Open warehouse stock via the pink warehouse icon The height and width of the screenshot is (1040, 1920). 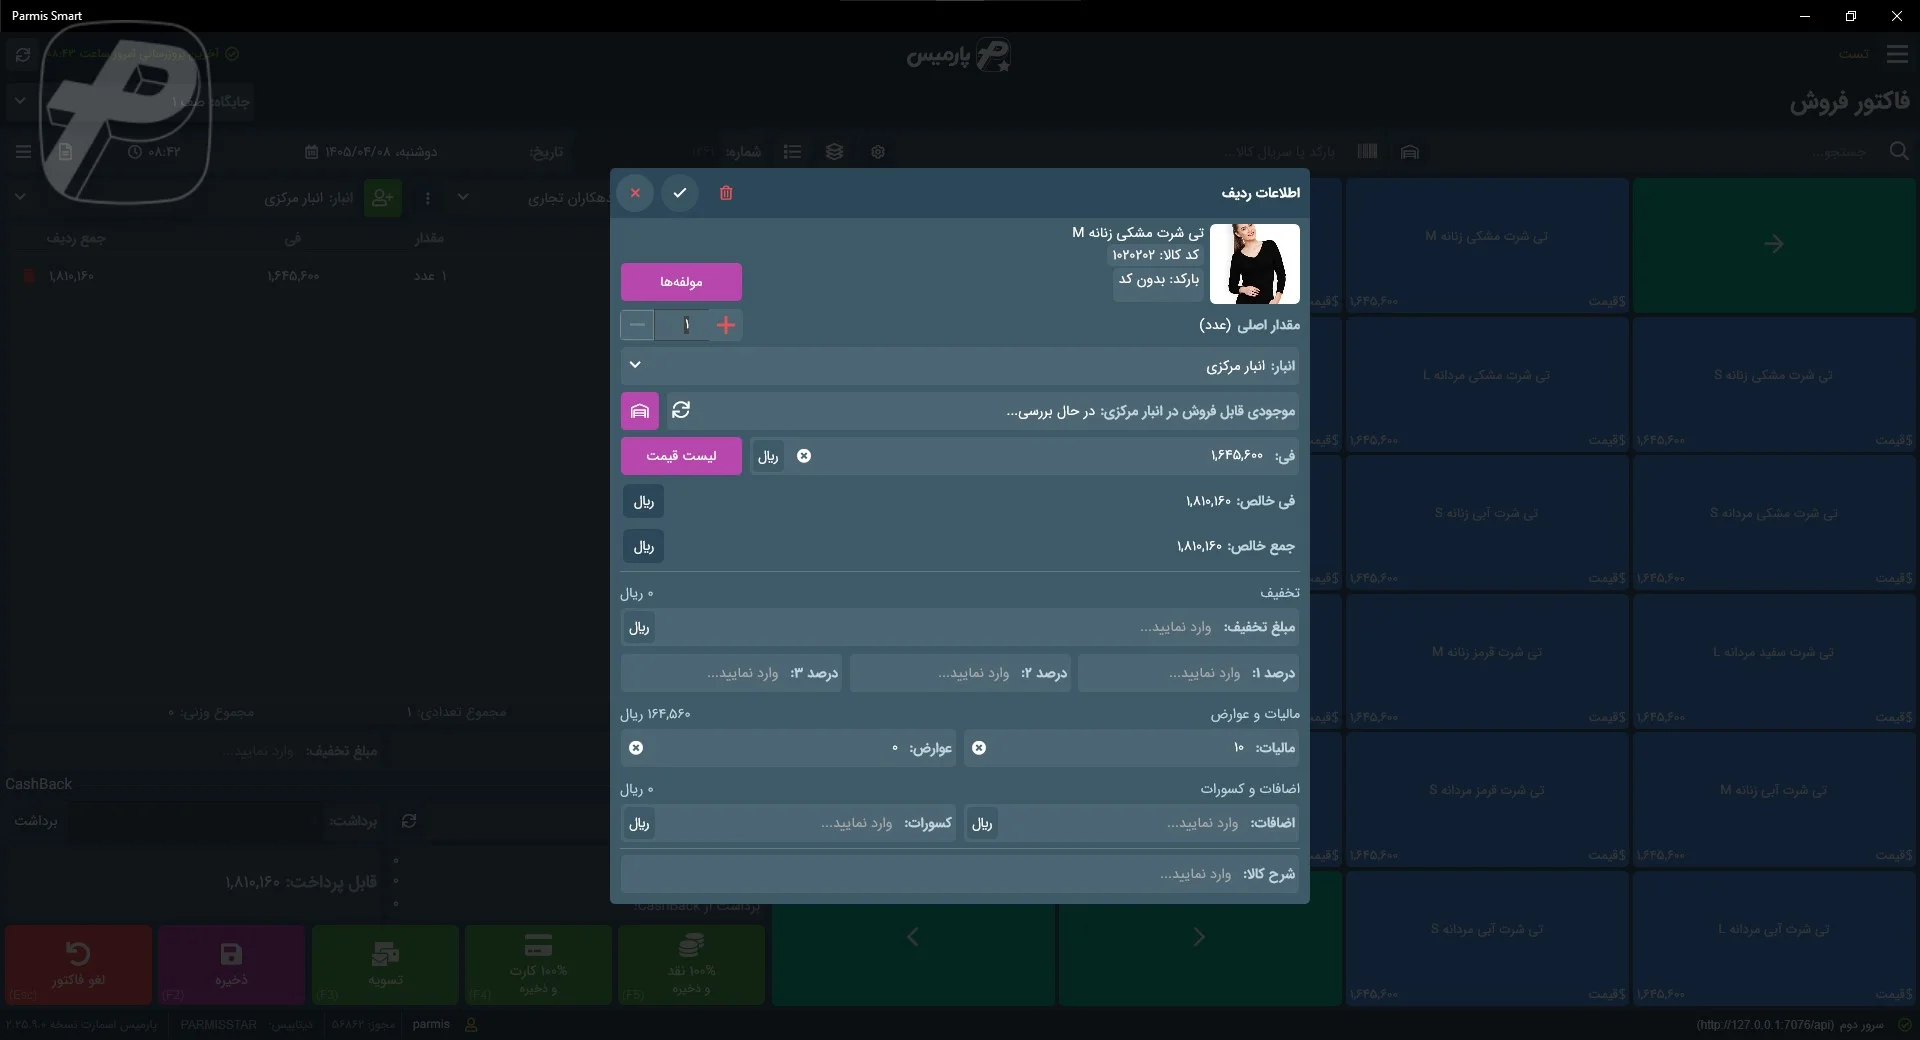coord(640,411)
